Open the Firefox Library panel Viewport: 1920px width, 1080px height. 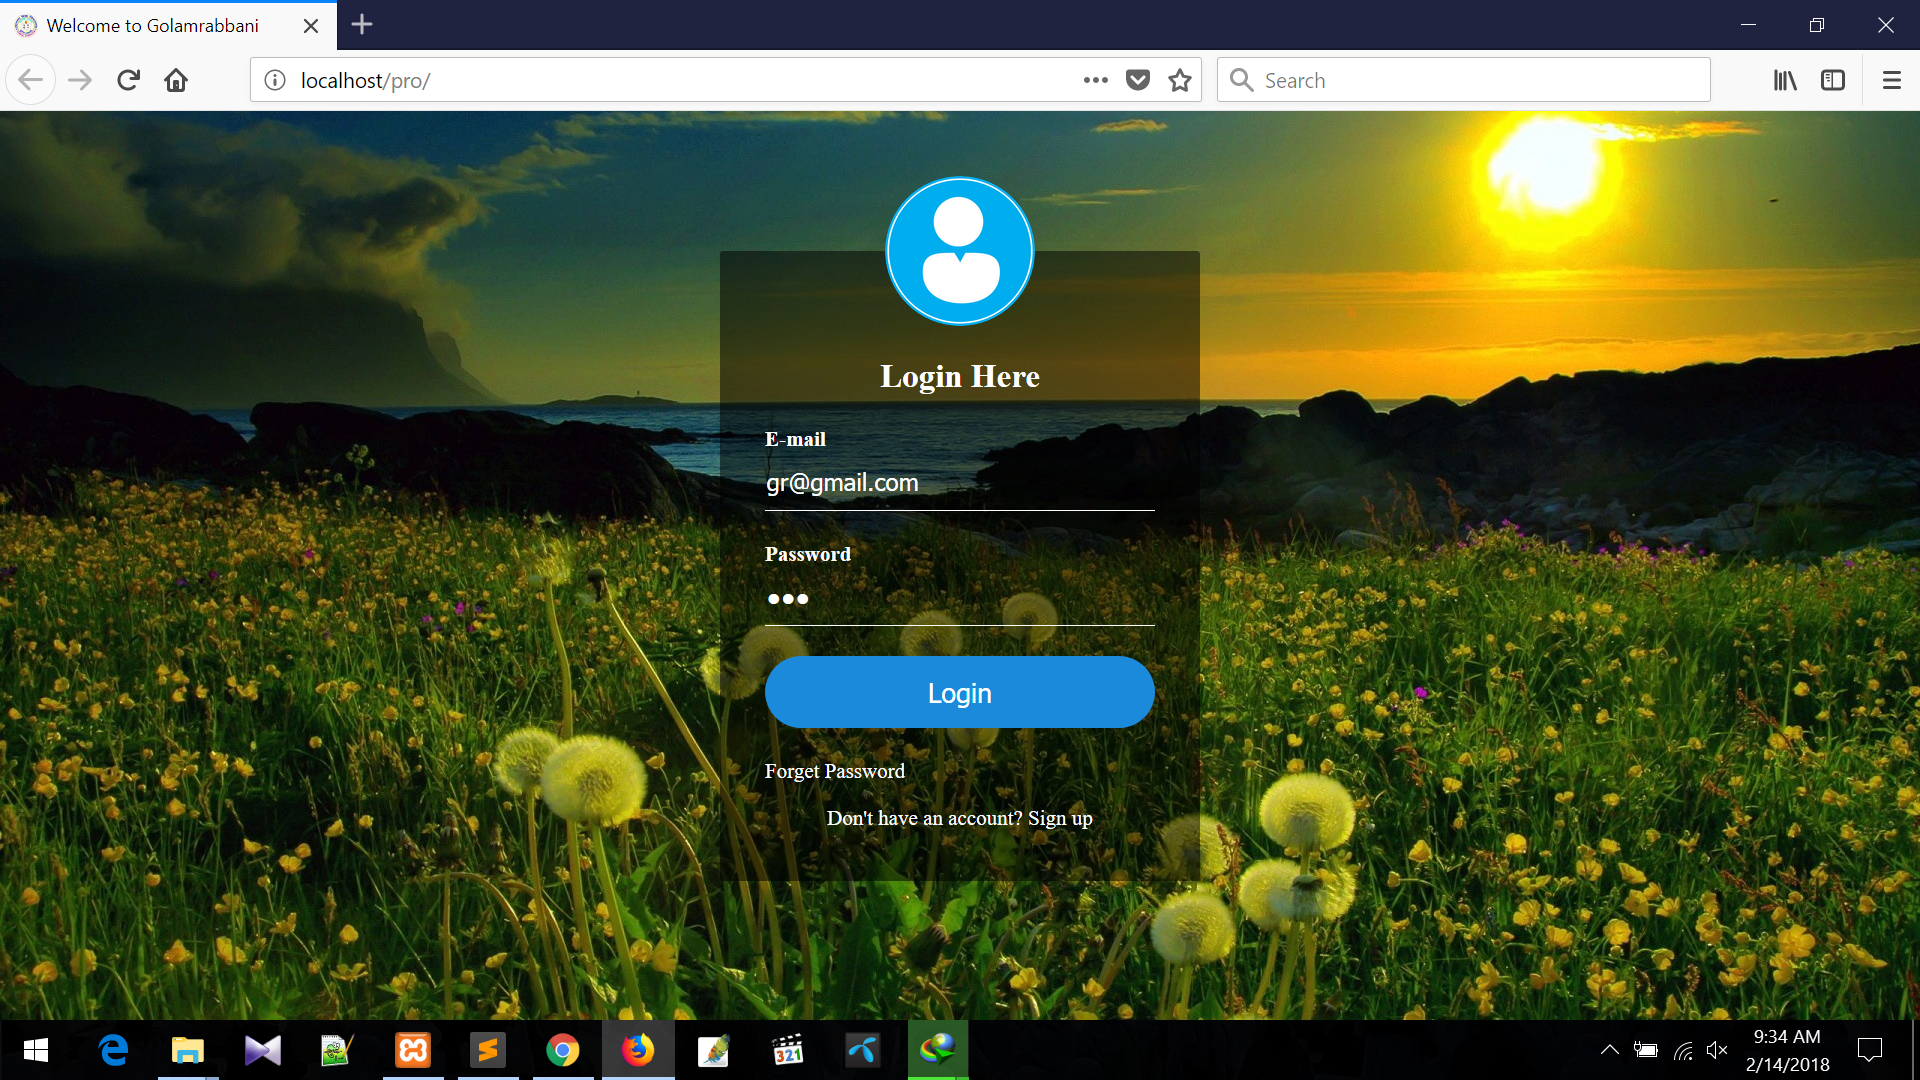point(1785,80)
